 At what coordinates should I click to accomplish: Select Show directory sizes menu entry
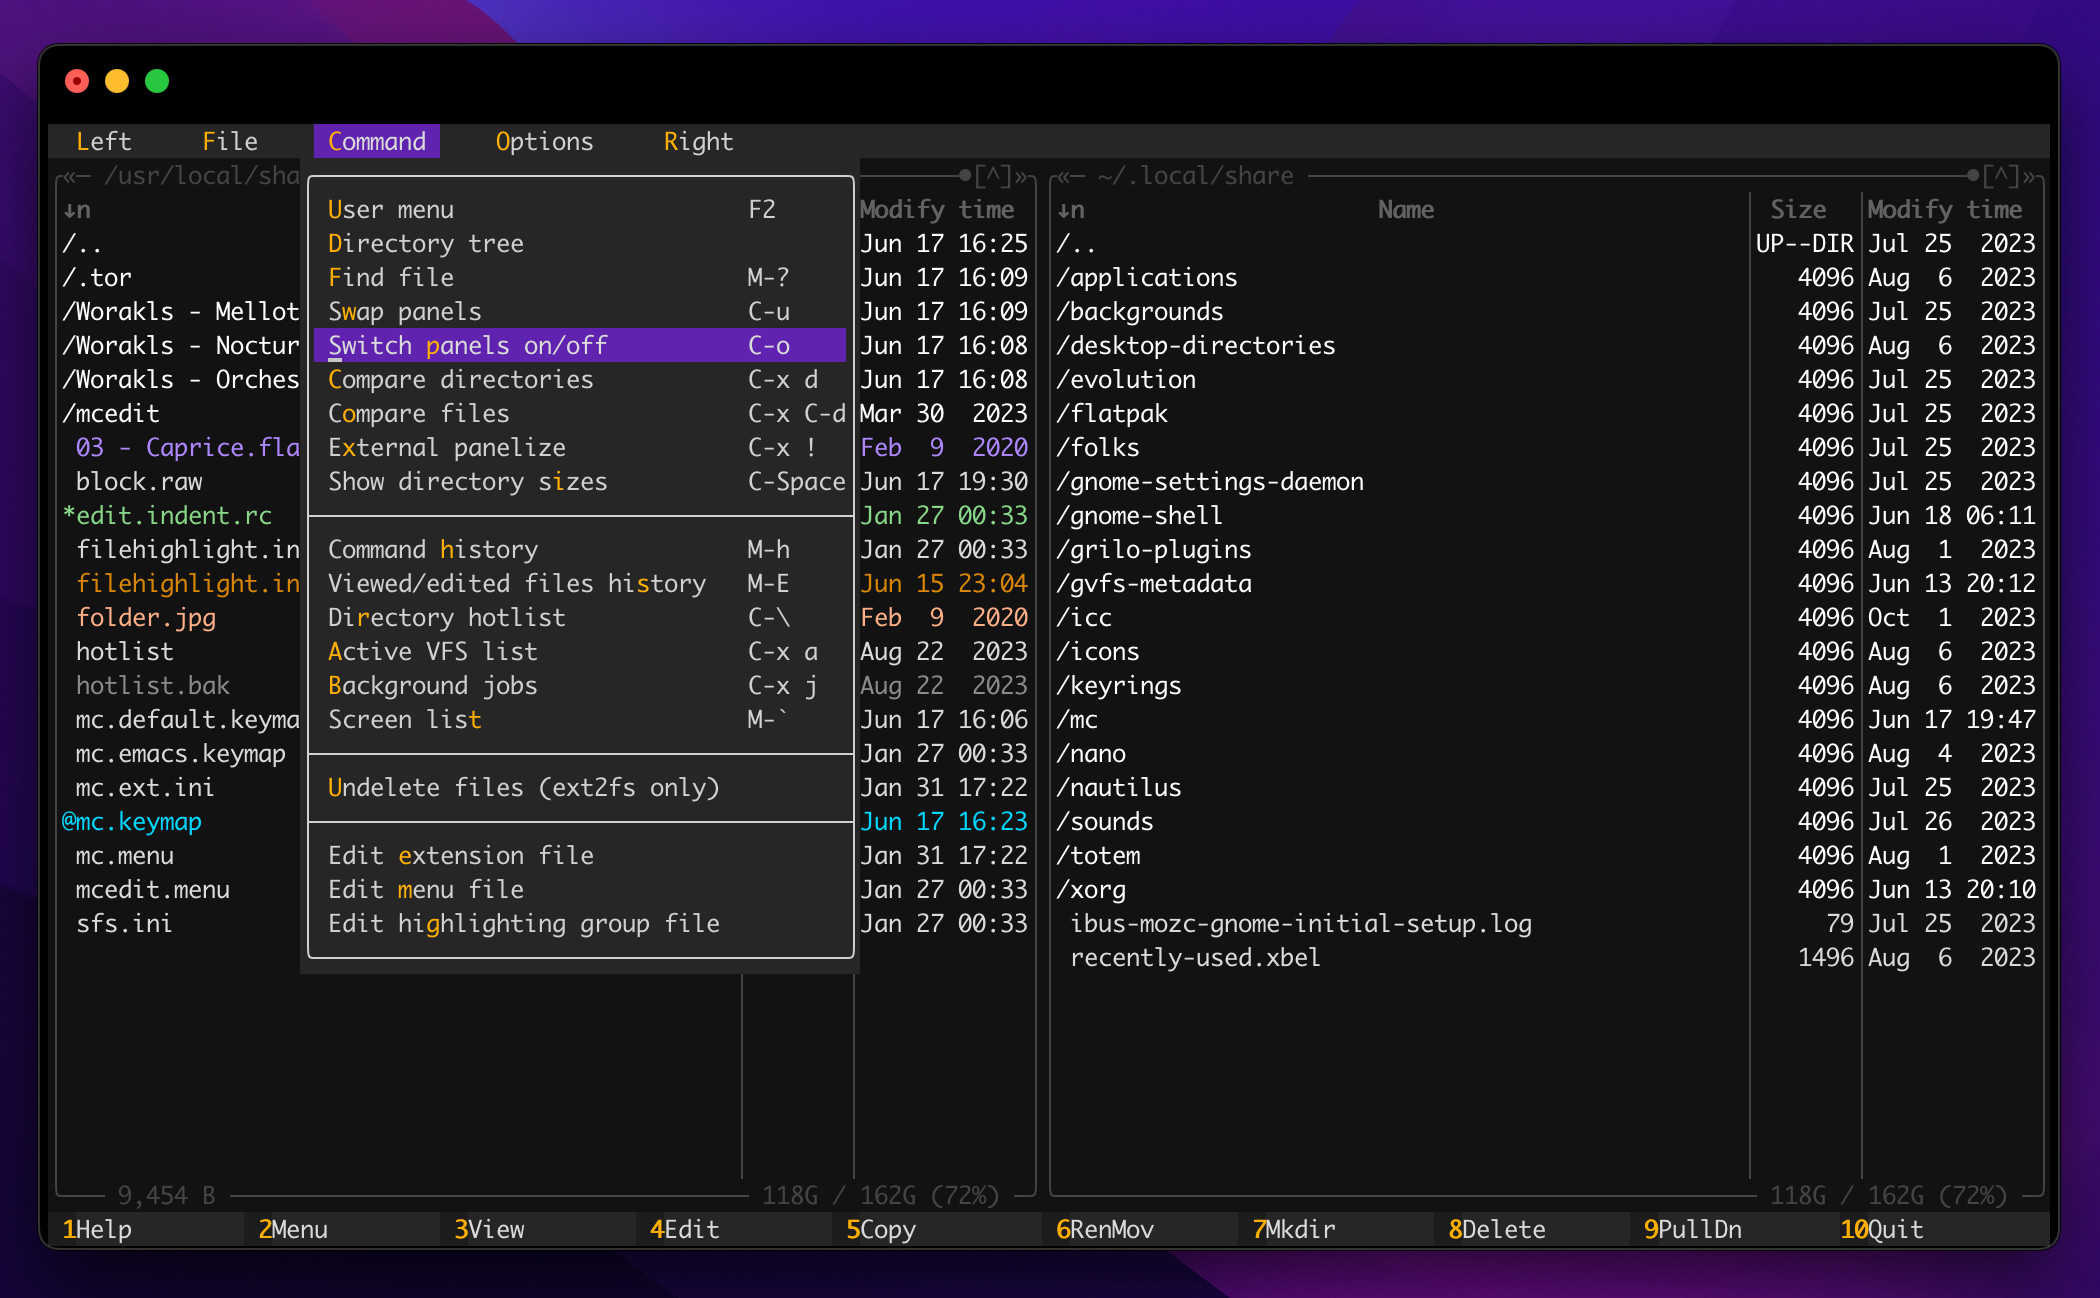pyautogui.click(x=467, y=482)
